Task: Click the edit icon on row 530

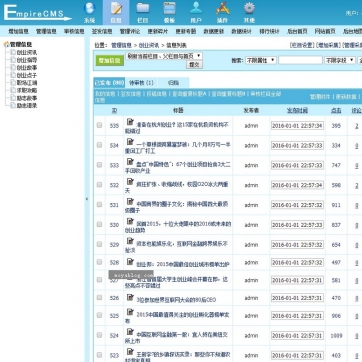Action: tap(130, 222)
